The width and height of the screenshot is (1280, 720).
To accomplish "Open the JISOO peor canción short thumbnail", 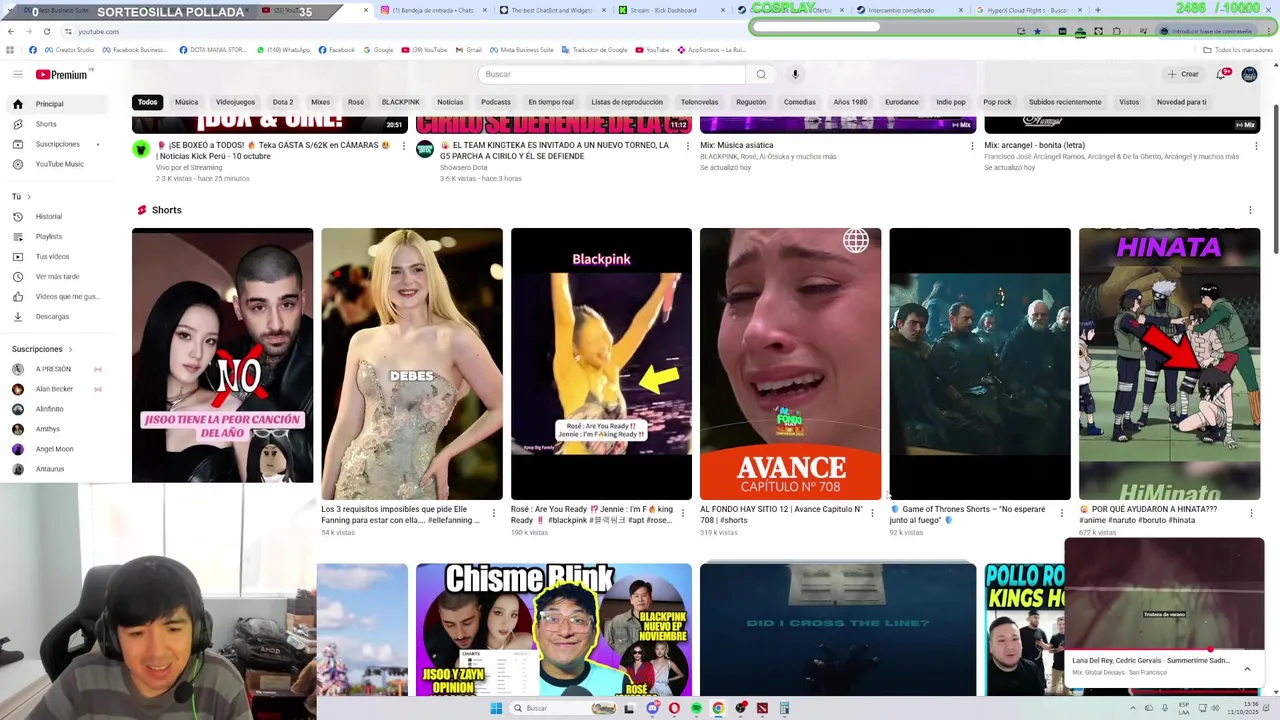I will (222, 355).
